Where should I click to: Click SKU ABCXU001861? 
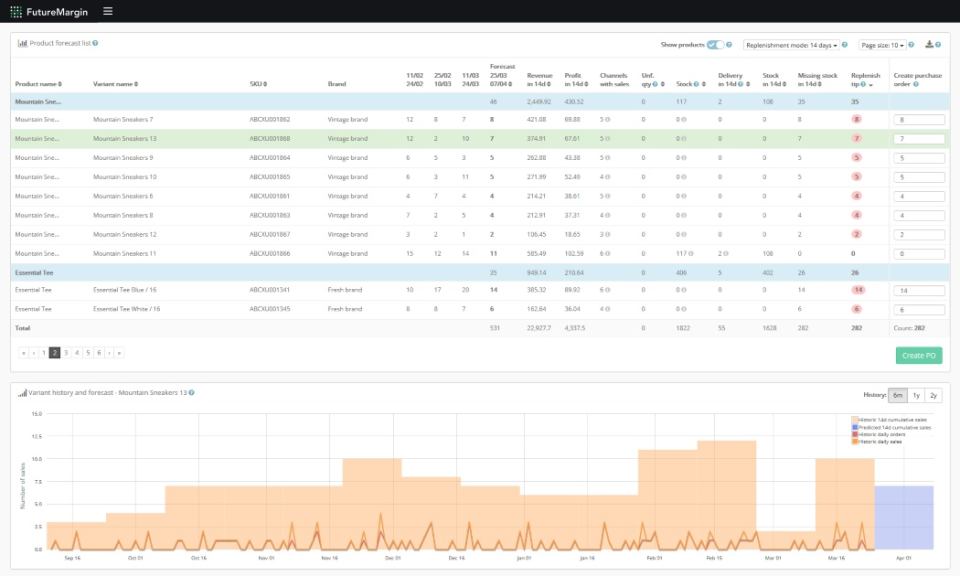click(269, 196)
